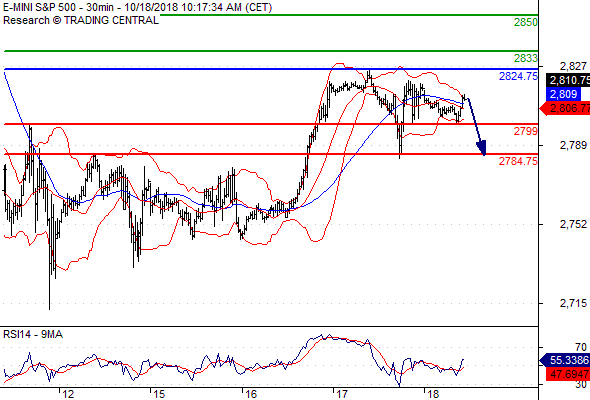Click date label 12 on time axis
590x400 pixels.
[68, 394]
